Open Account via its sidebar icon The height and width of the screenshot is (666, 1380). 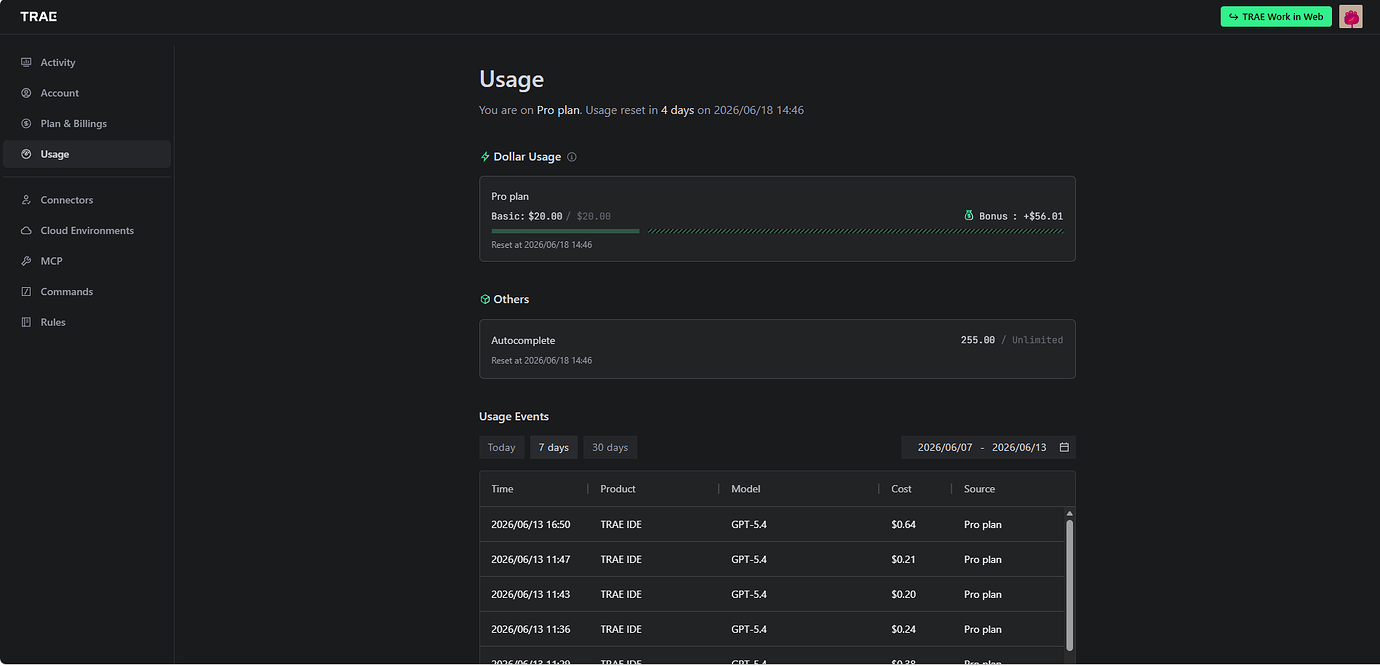pos(26,93)
